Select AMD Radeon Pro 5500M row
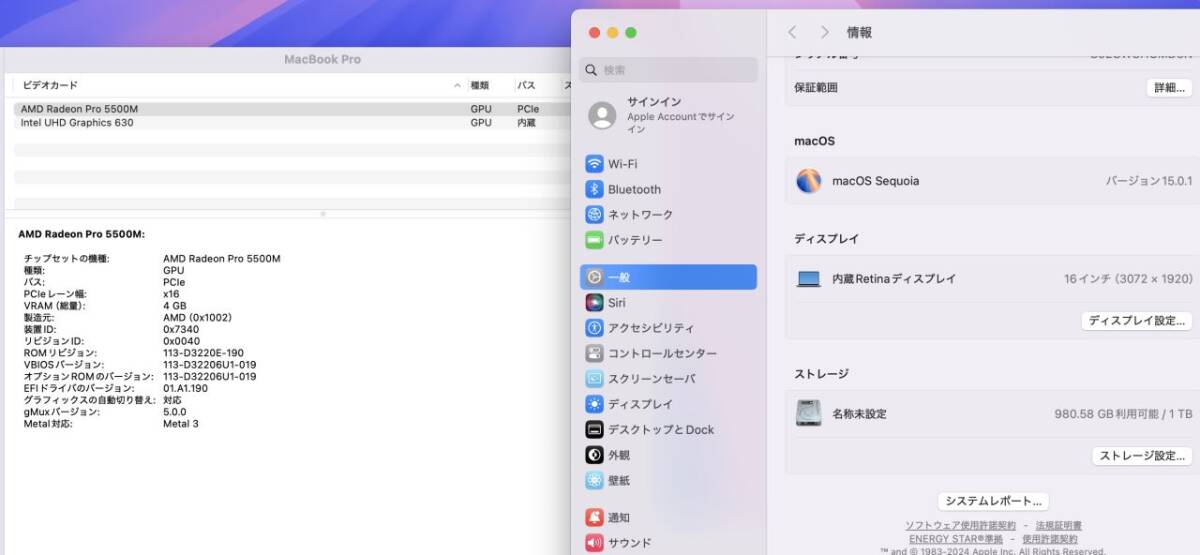The height and width of the screenshot is (555, 1200). (290, 109)
